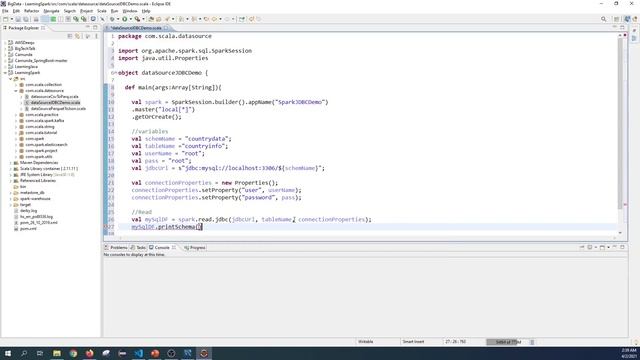The width and height of the screenshot is (640, 360).
Task: Expand the AWSDeequ project
Action: (5, 42)
